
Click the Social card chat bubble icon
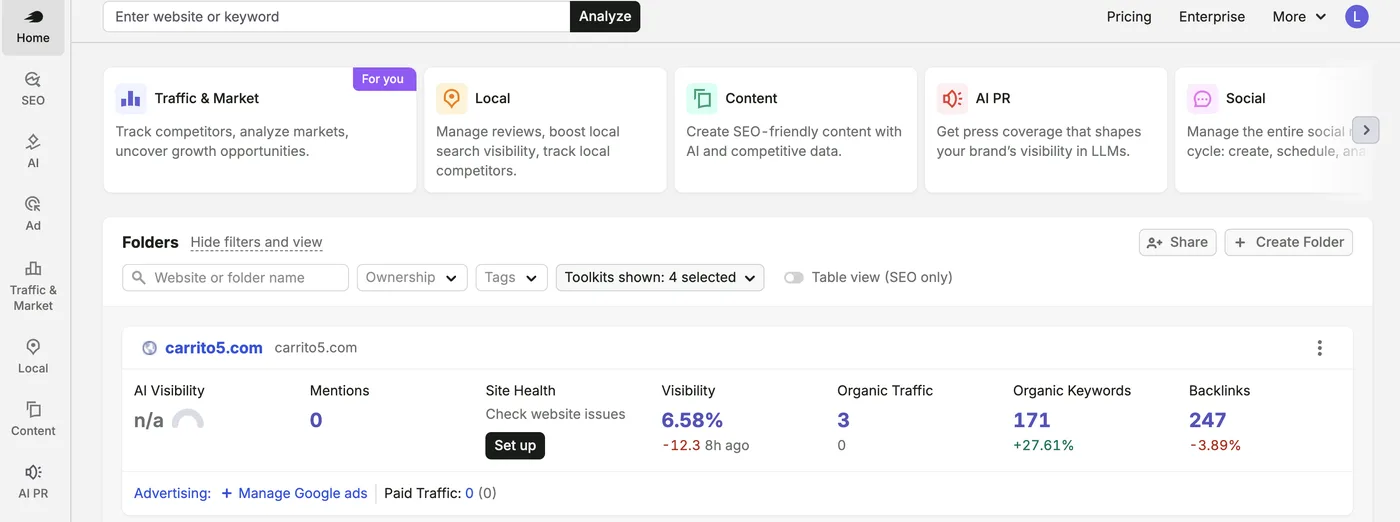1202,98
